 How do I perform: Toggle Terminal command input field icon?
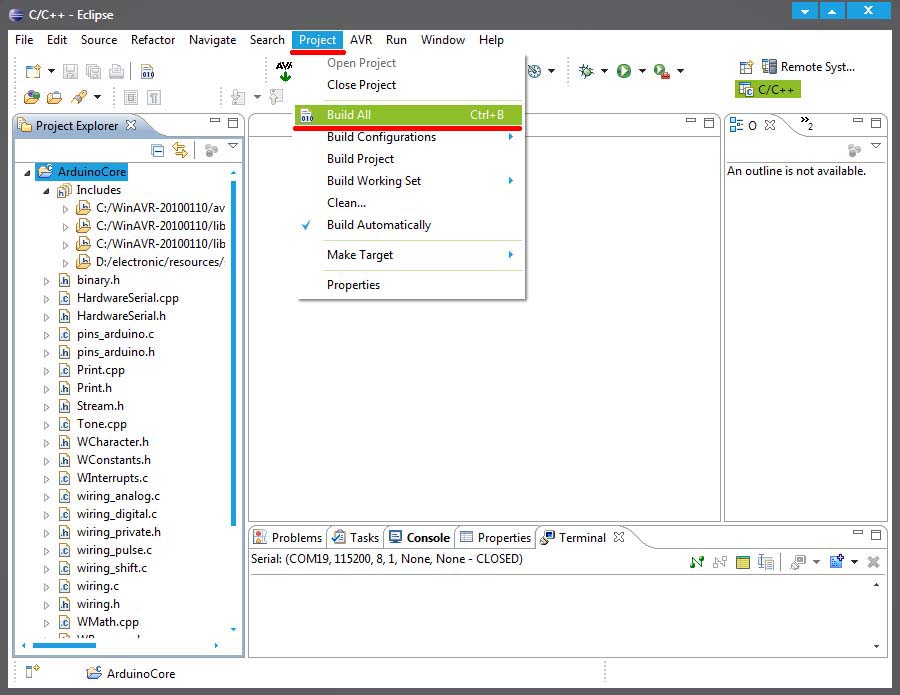[x=766, y=562]
